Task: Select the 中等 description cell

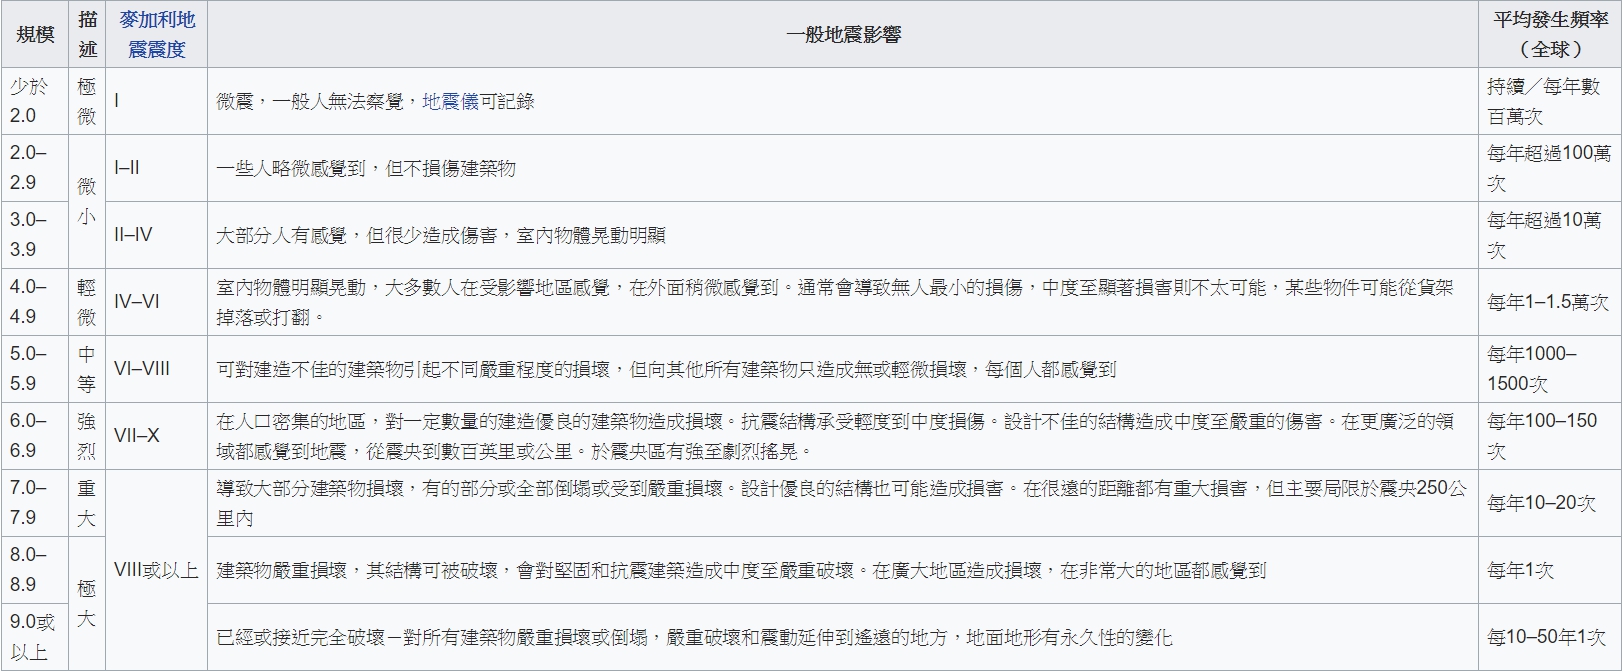Action: coord(88,369)
